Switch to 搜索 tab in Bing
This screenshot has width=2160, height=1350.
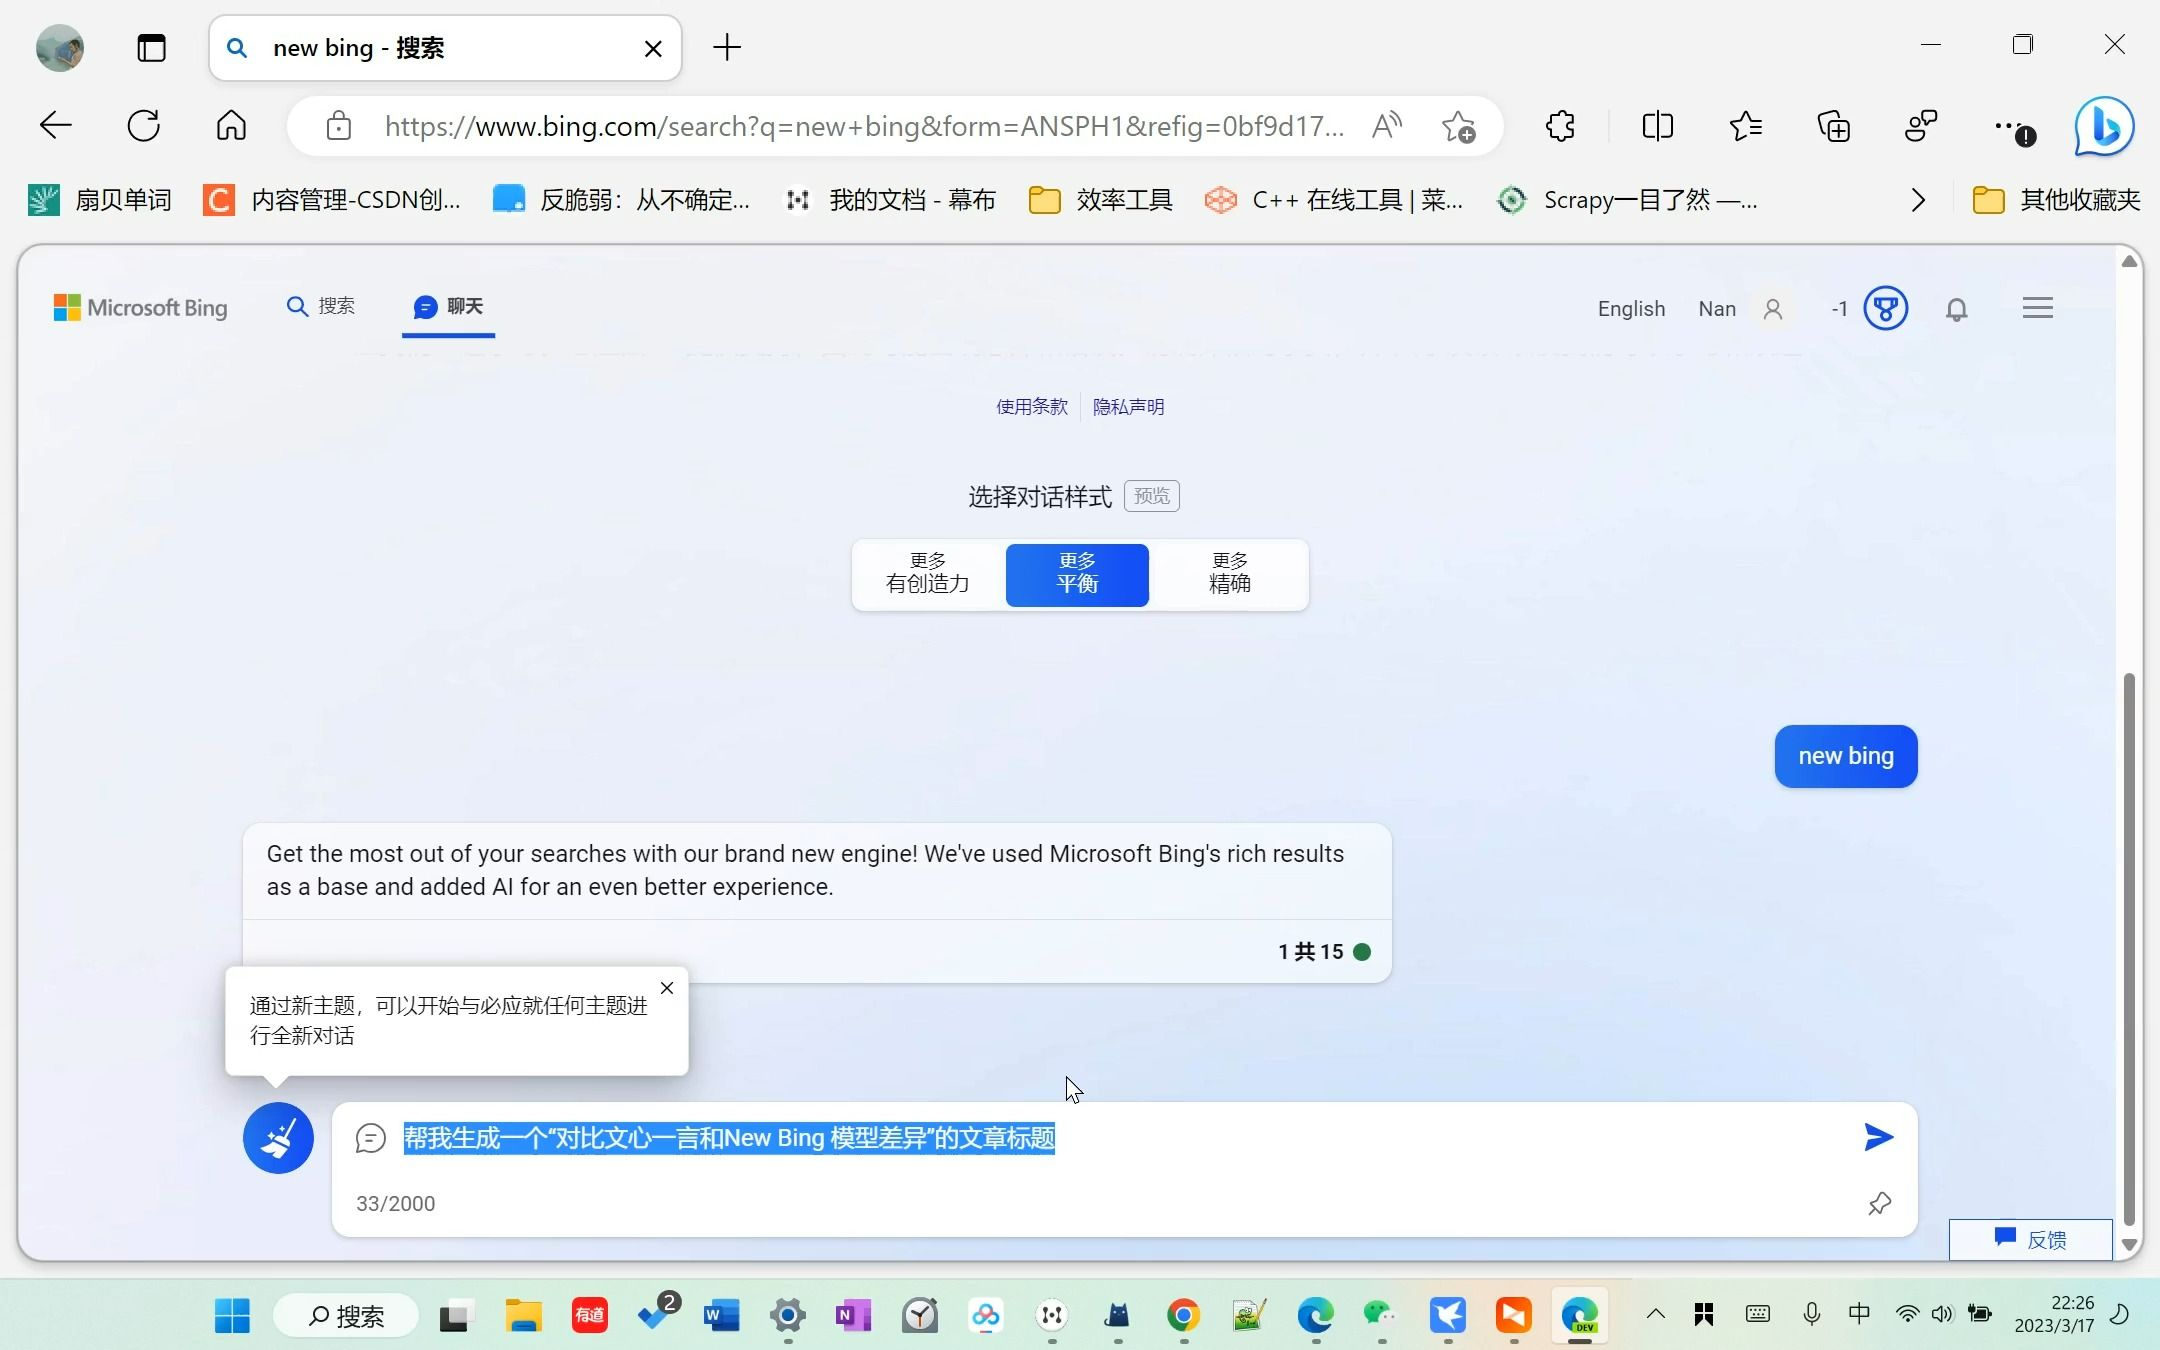click(x=321, y=306)
